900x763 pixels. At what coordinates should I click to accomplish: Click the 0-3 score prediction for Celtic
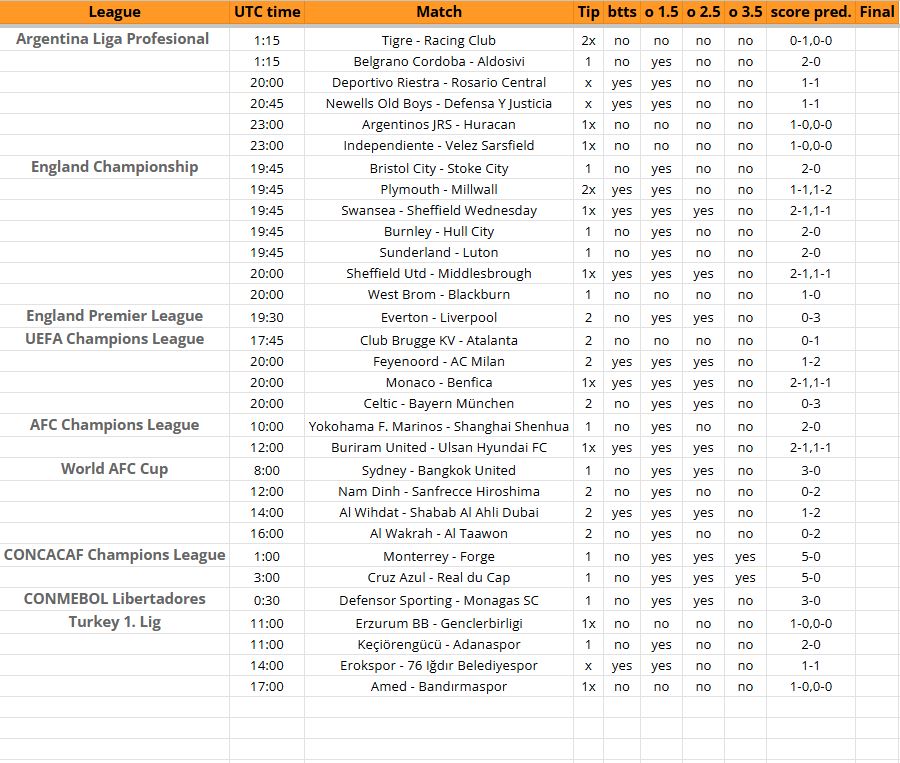pyautogui.click(x=810, y=404)
